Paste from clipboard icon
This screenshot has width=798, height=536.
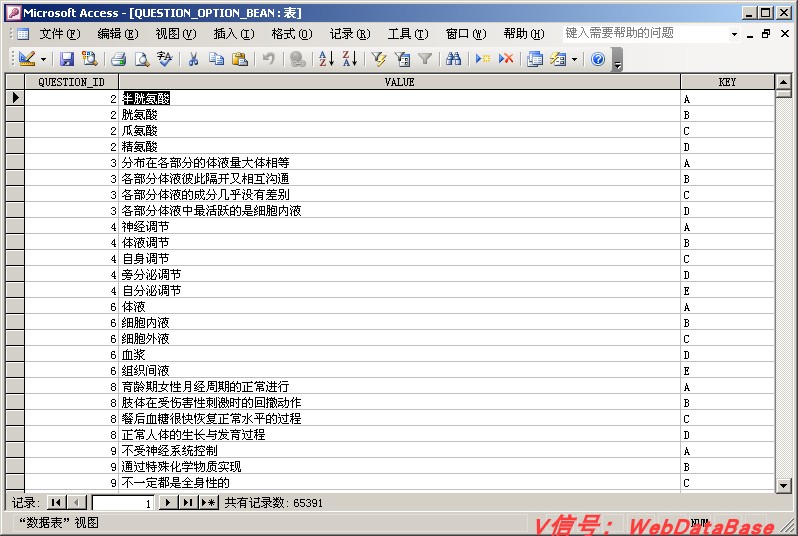239,59
